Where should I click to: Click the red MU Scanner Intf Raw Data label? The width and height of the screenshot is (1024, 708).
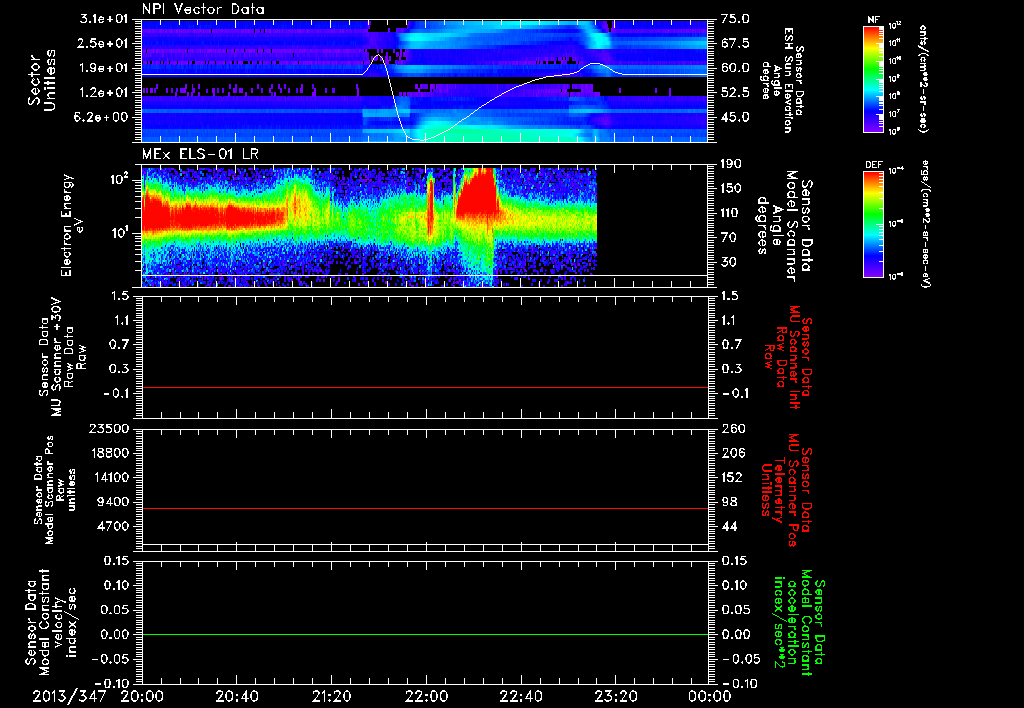pyautogui.click(x=790, y=357)
